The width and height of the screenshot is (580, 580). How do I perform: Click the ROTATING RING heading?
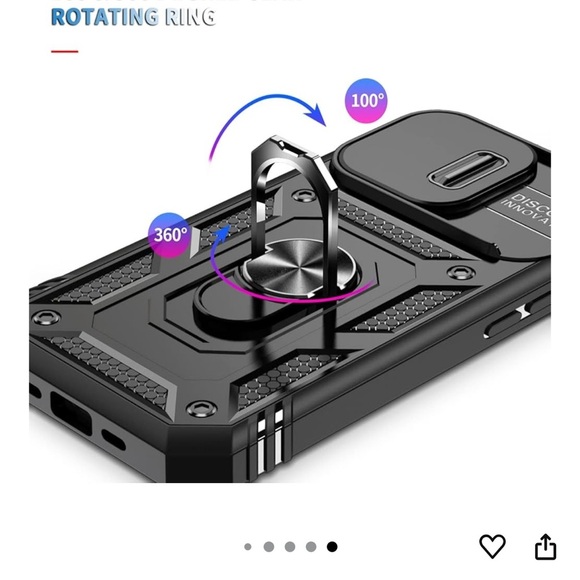[x=133, y=17]
